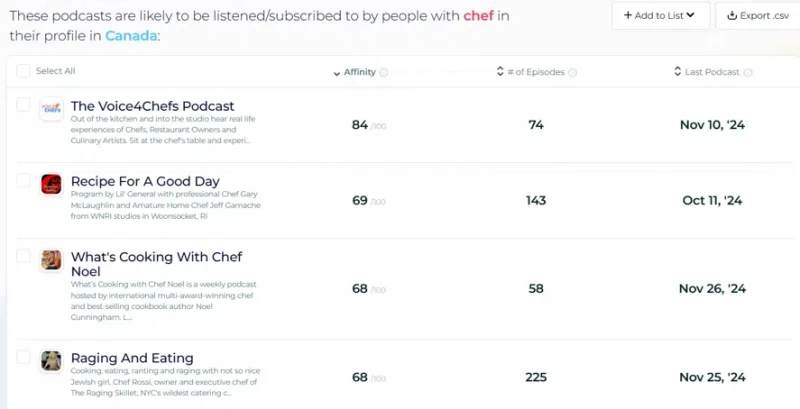Sort the Last Podcast column arrows
The width and height of the screenshot is (800, 409).
[x=678, y=71]
